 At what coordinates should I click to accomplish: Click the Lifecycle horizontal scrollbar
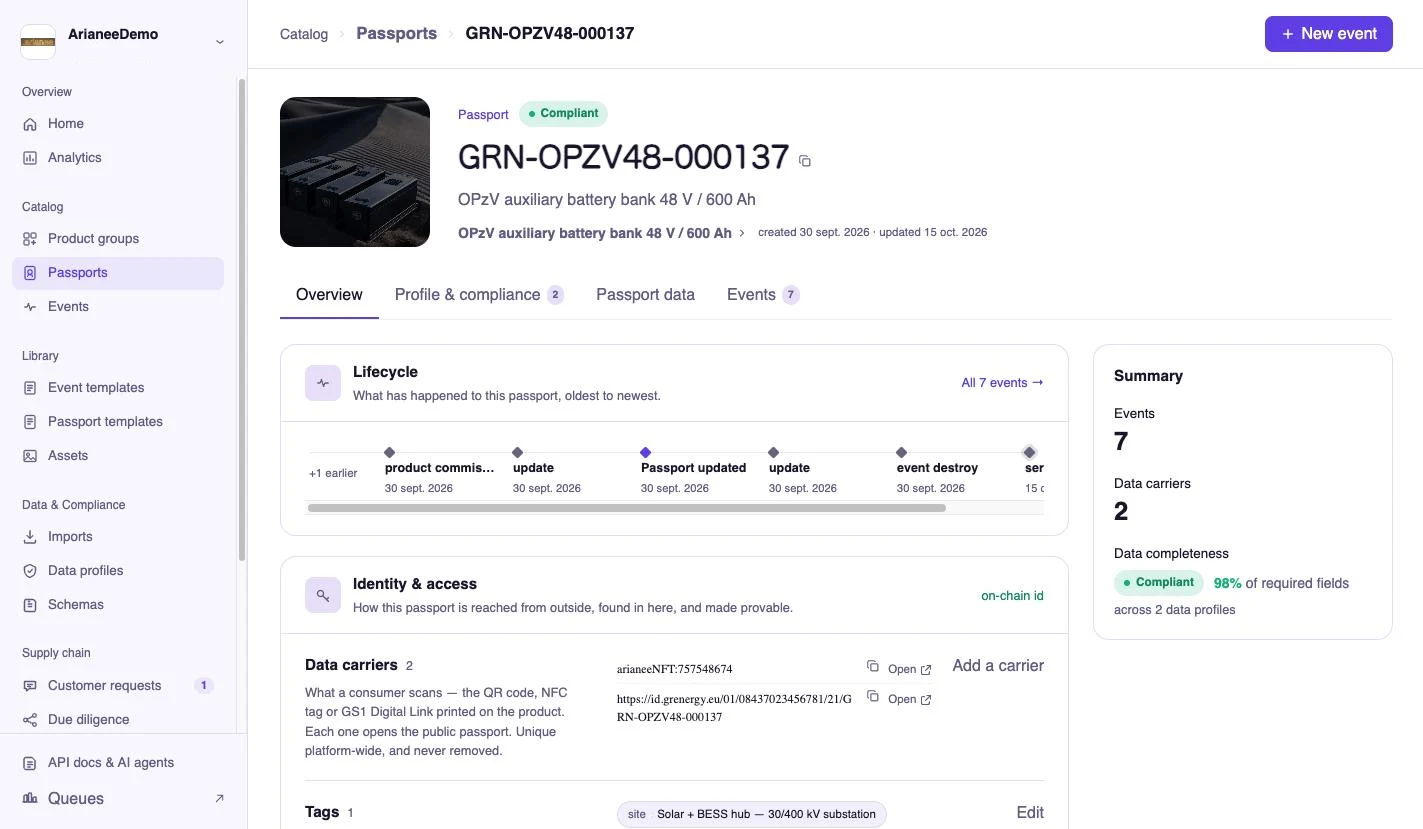pos(626,508)
